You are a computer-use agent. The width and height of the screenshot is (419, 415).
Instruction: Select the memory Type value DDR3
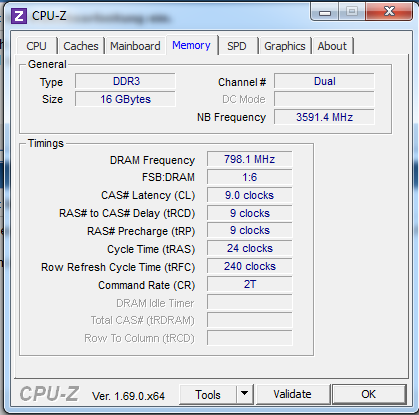[x=125, y=81]
